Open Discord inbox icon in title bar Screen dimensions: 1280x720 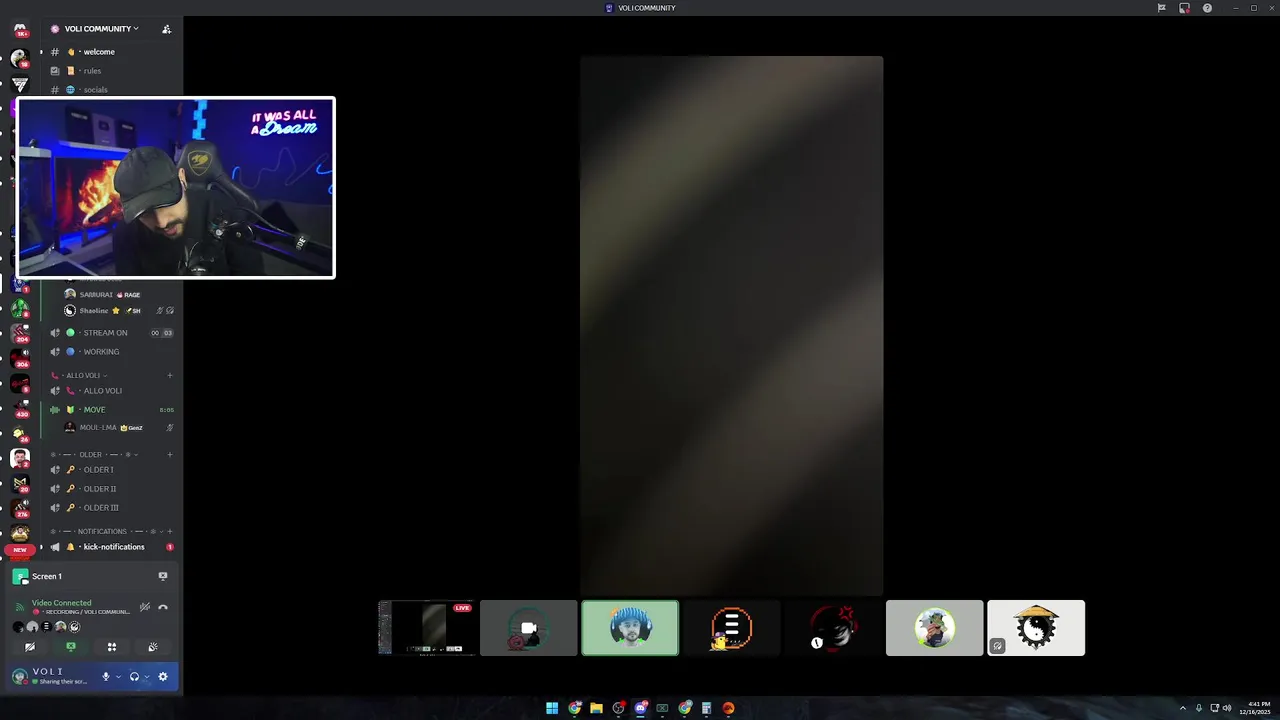click(1184, 8)
